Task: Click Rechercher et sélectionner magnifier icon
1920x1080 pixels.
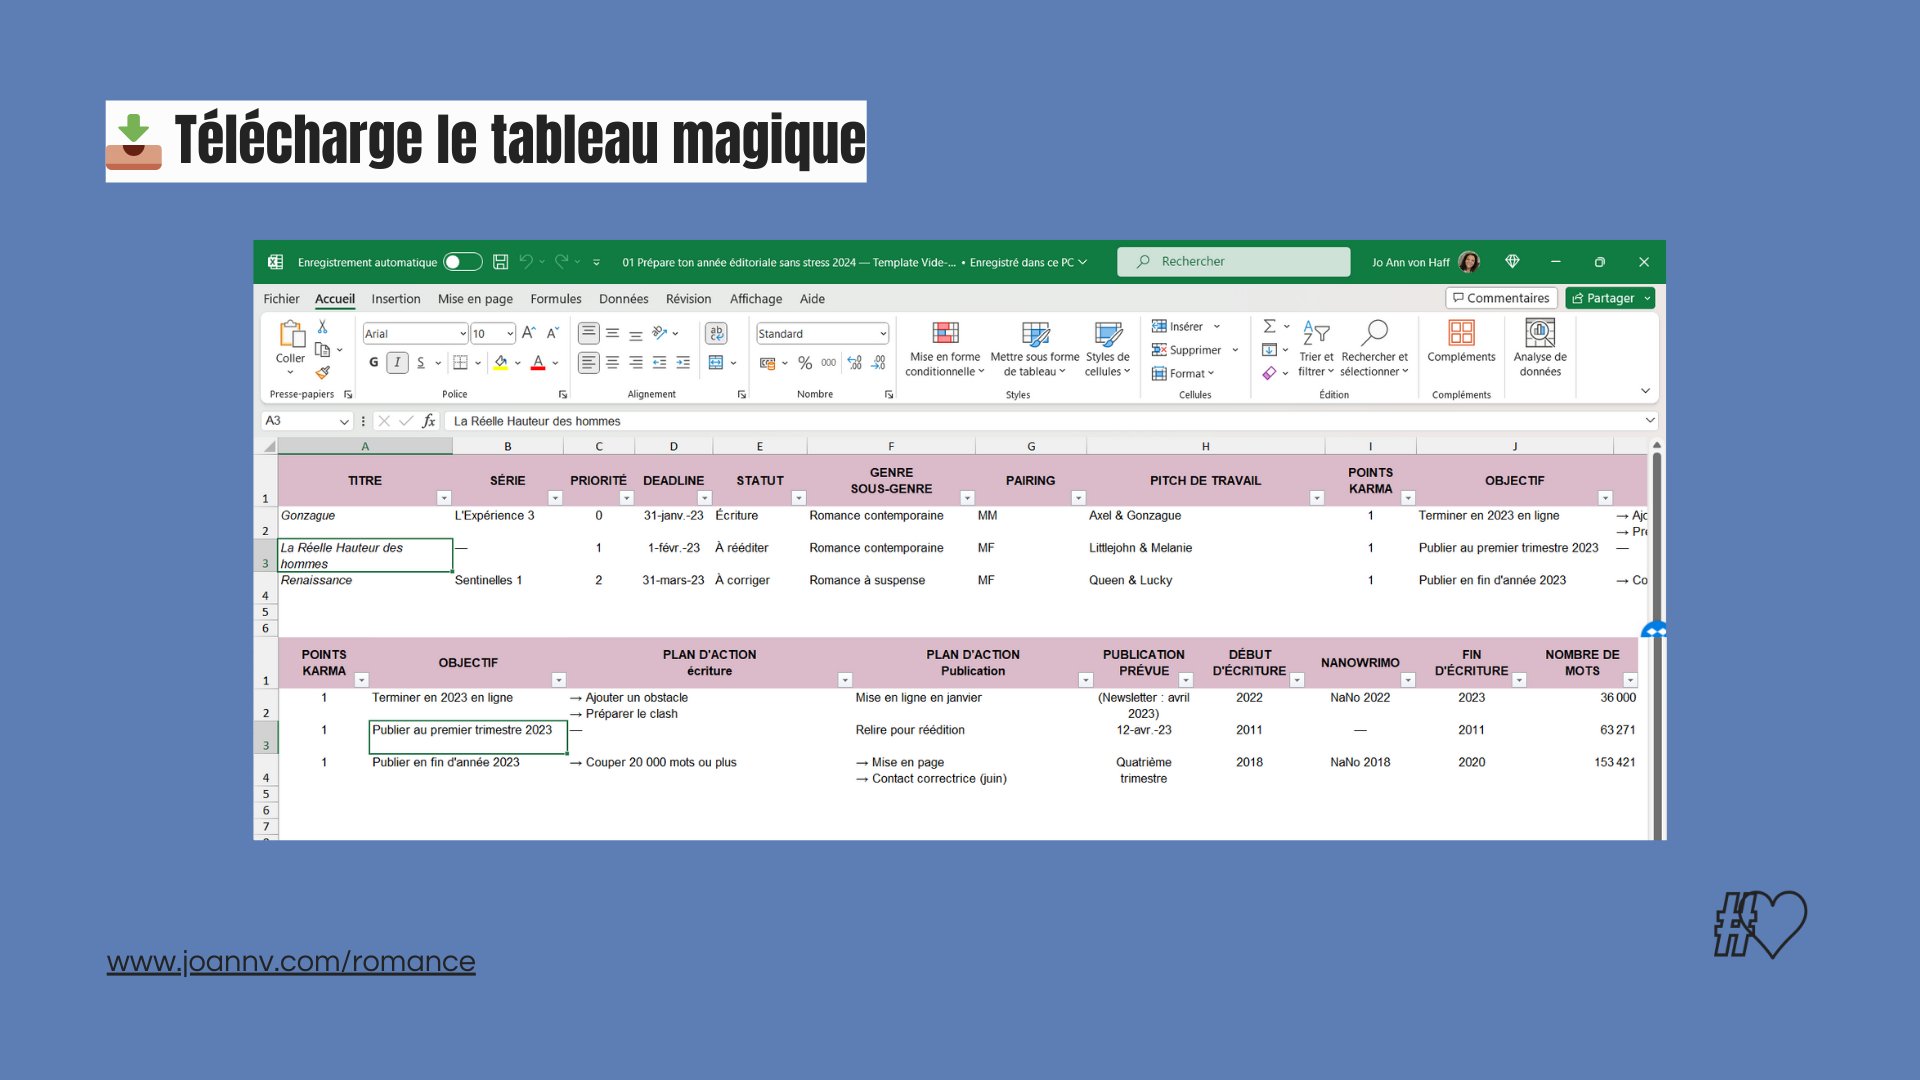Action: [1375, 333]
